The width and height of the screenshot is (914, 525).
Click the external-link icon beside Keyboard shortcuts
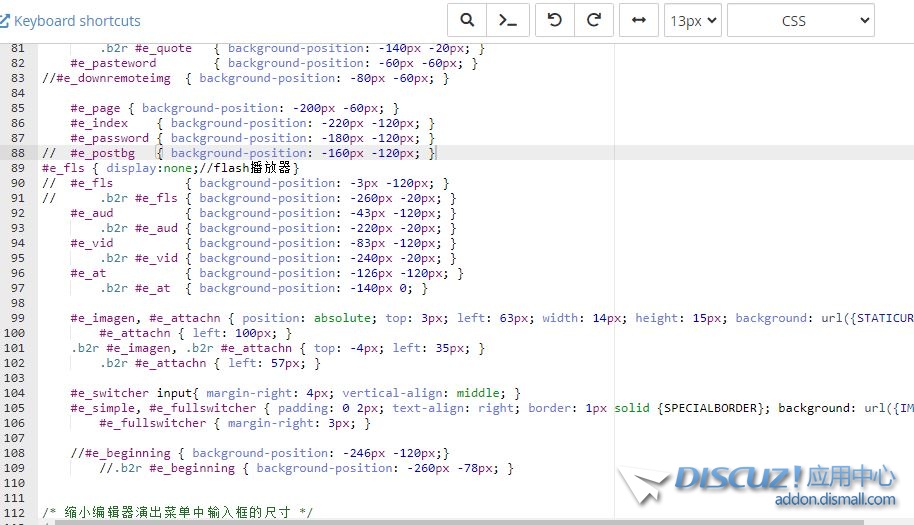pyautogui.click(x=5, y=21)
